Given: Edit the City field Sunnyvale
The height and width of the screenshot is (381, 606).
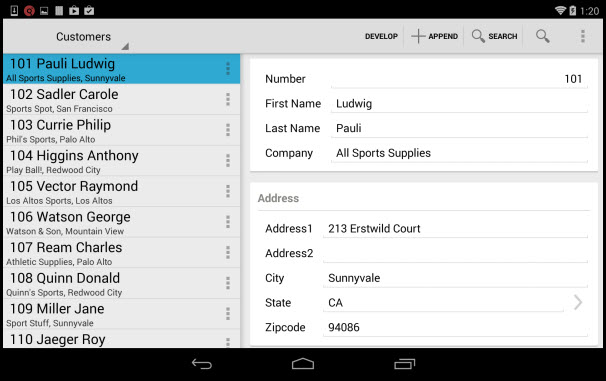Looking at the screenshot, I should [455, 278].
